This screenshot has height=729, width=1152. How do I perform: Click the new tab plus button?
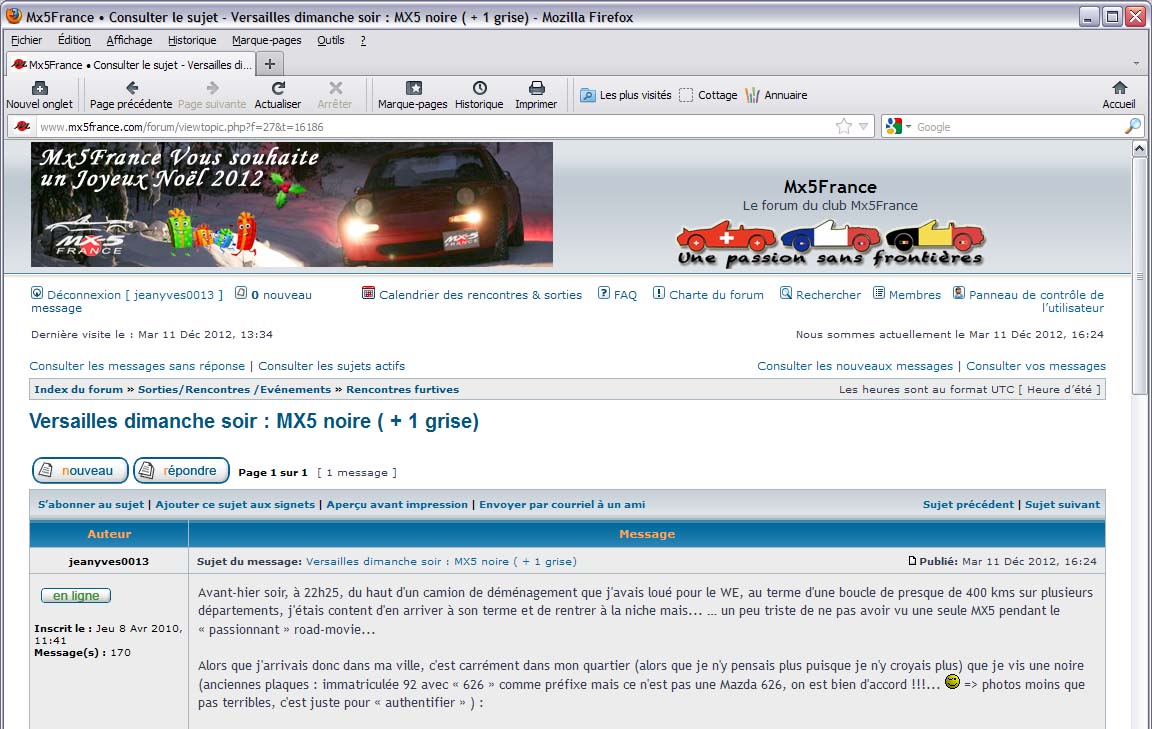point(270,64)
